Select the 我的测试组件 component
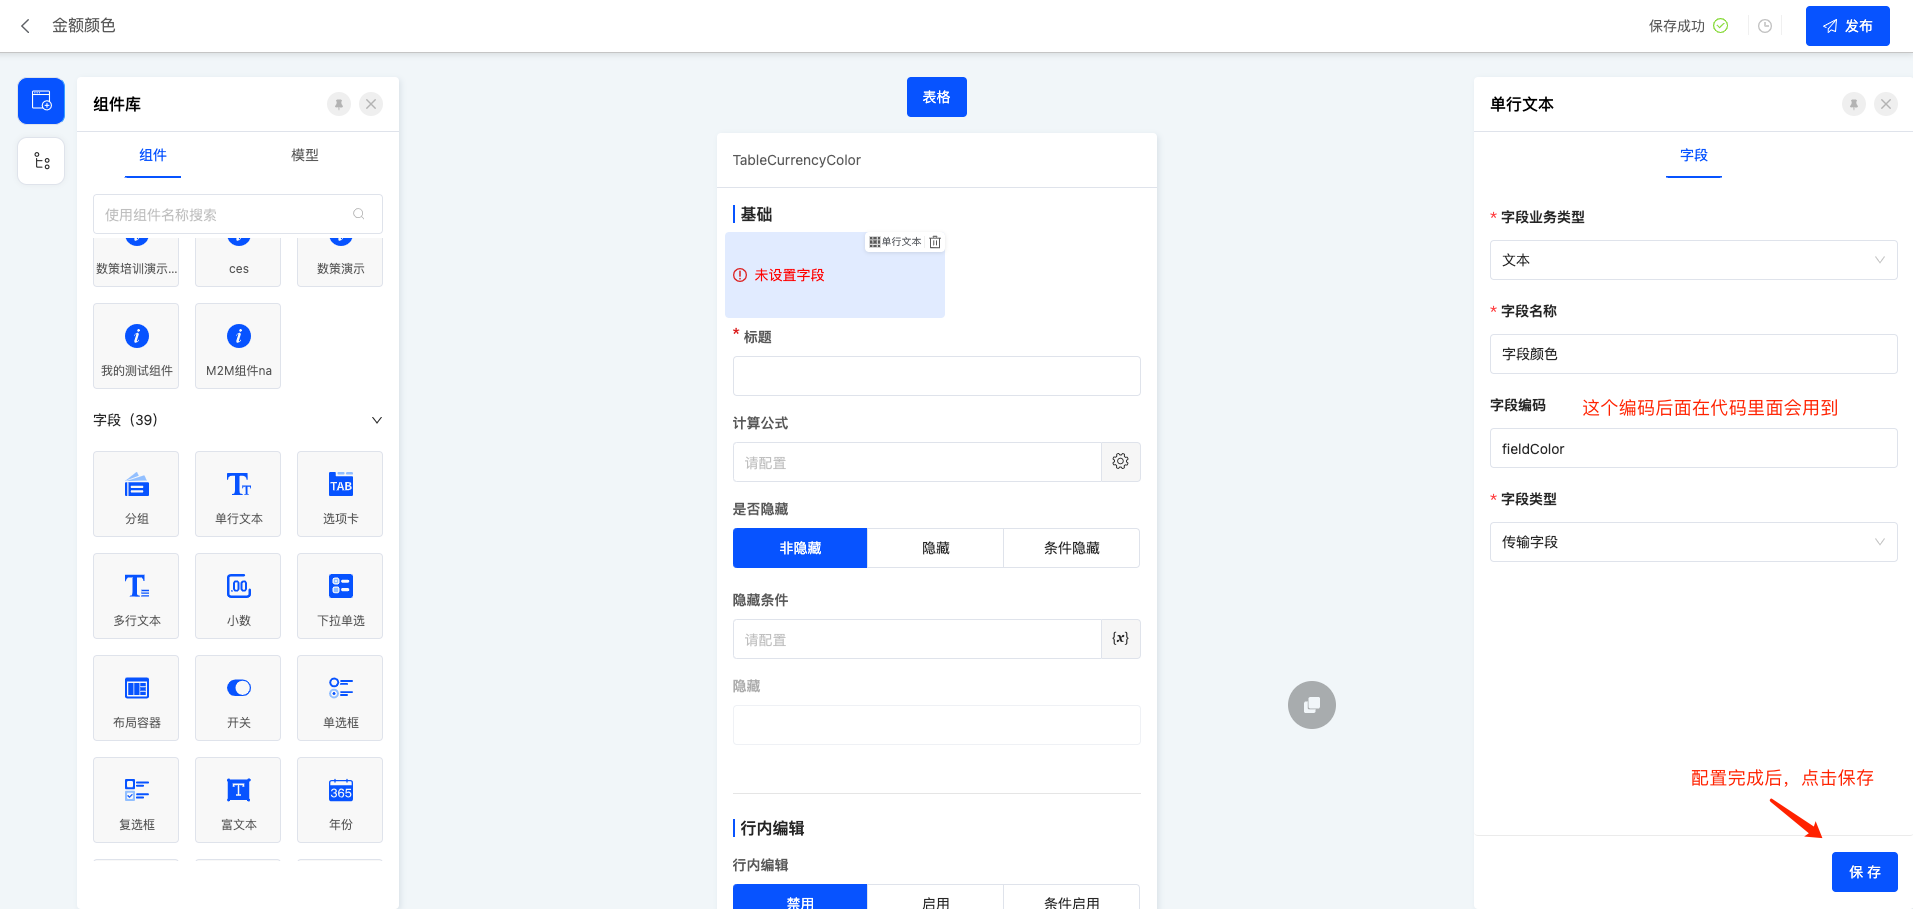1913x909 pixels. point(136,346)
